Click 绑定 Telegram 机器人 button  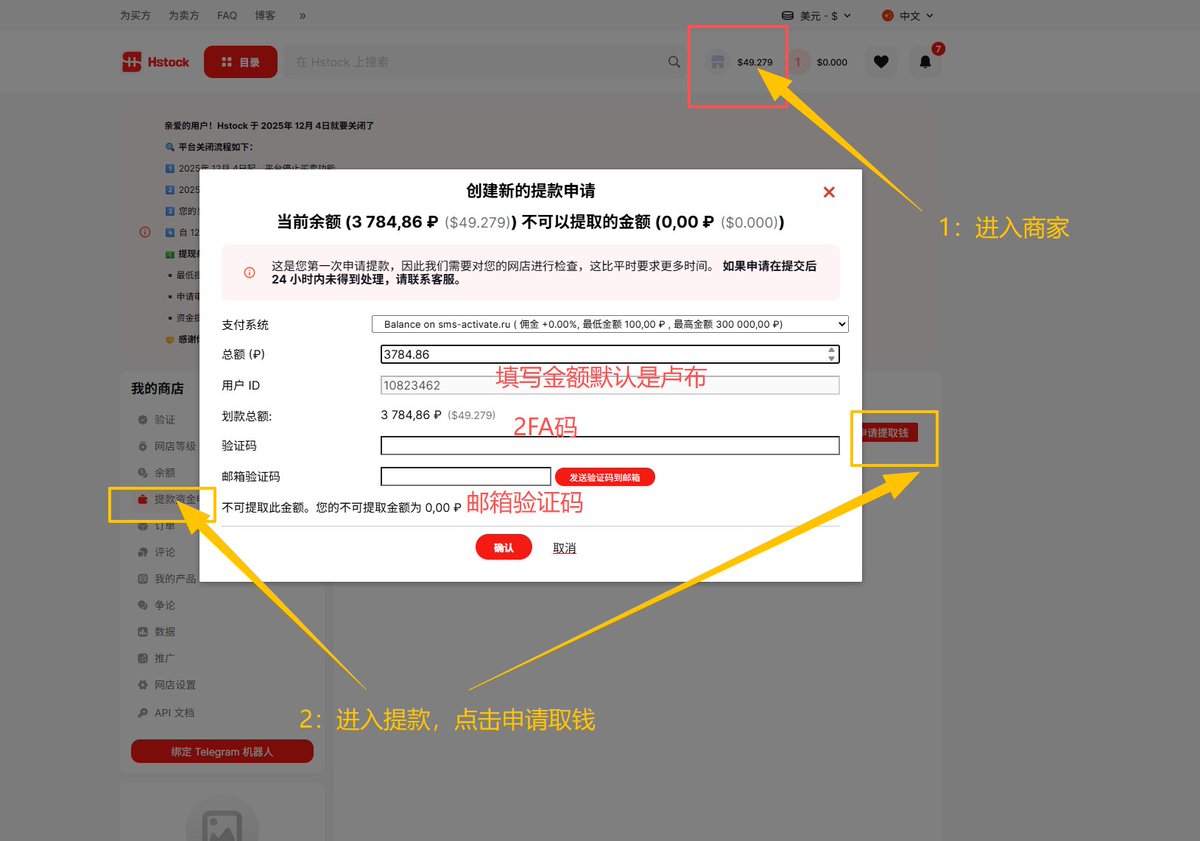(222, 752)
